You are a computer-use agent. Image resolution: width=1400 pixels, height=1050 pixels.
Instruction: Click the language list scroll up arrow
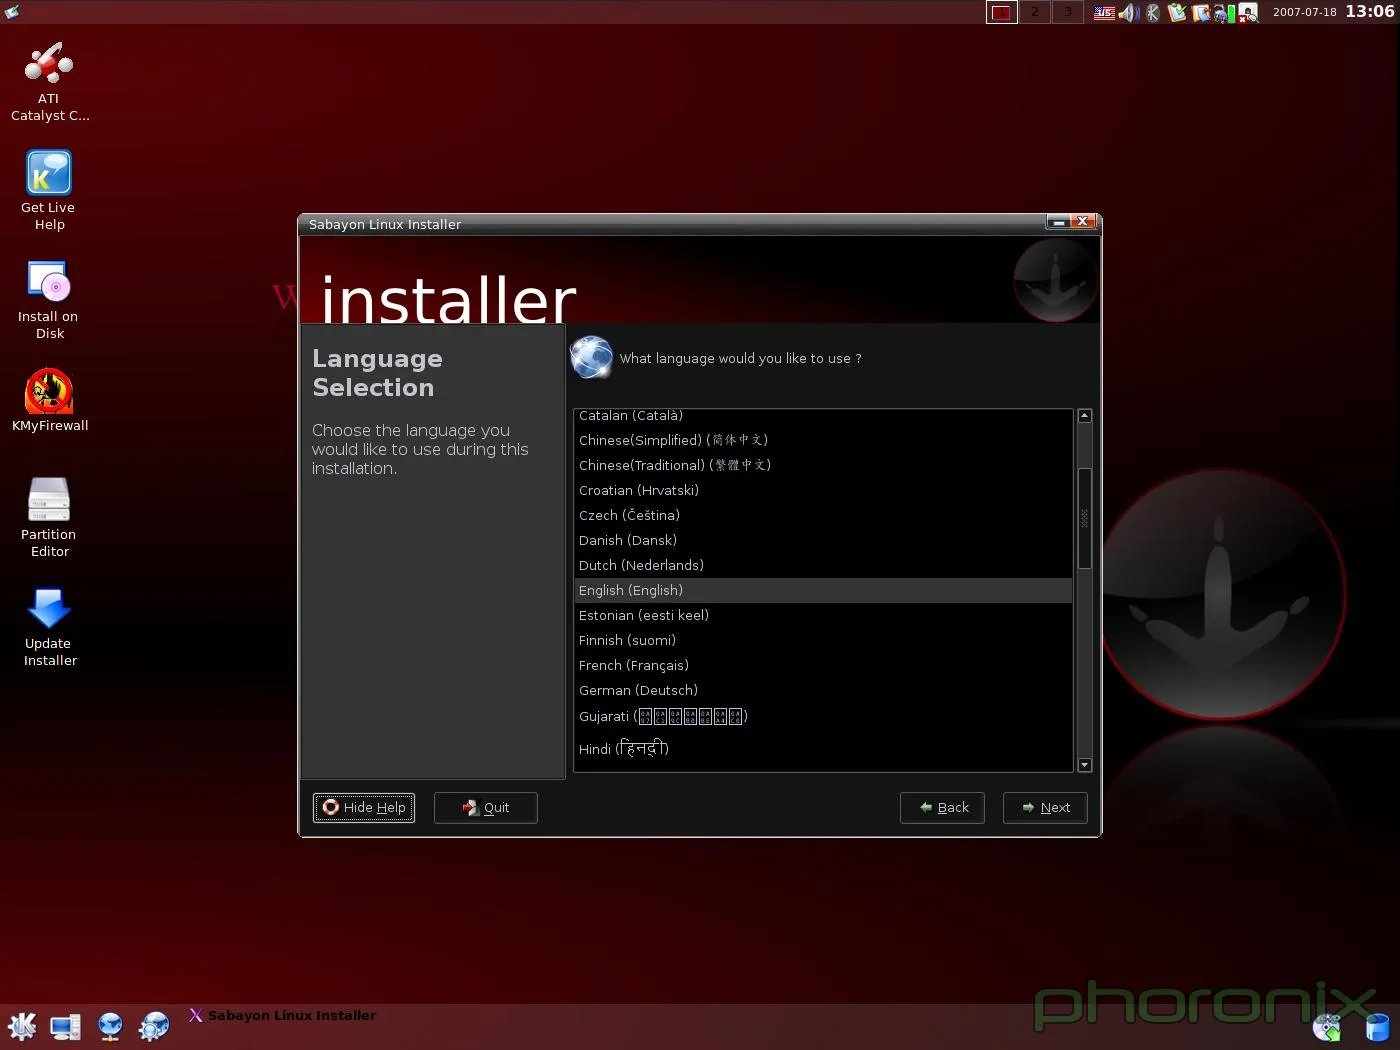(x=1084, y=416)
